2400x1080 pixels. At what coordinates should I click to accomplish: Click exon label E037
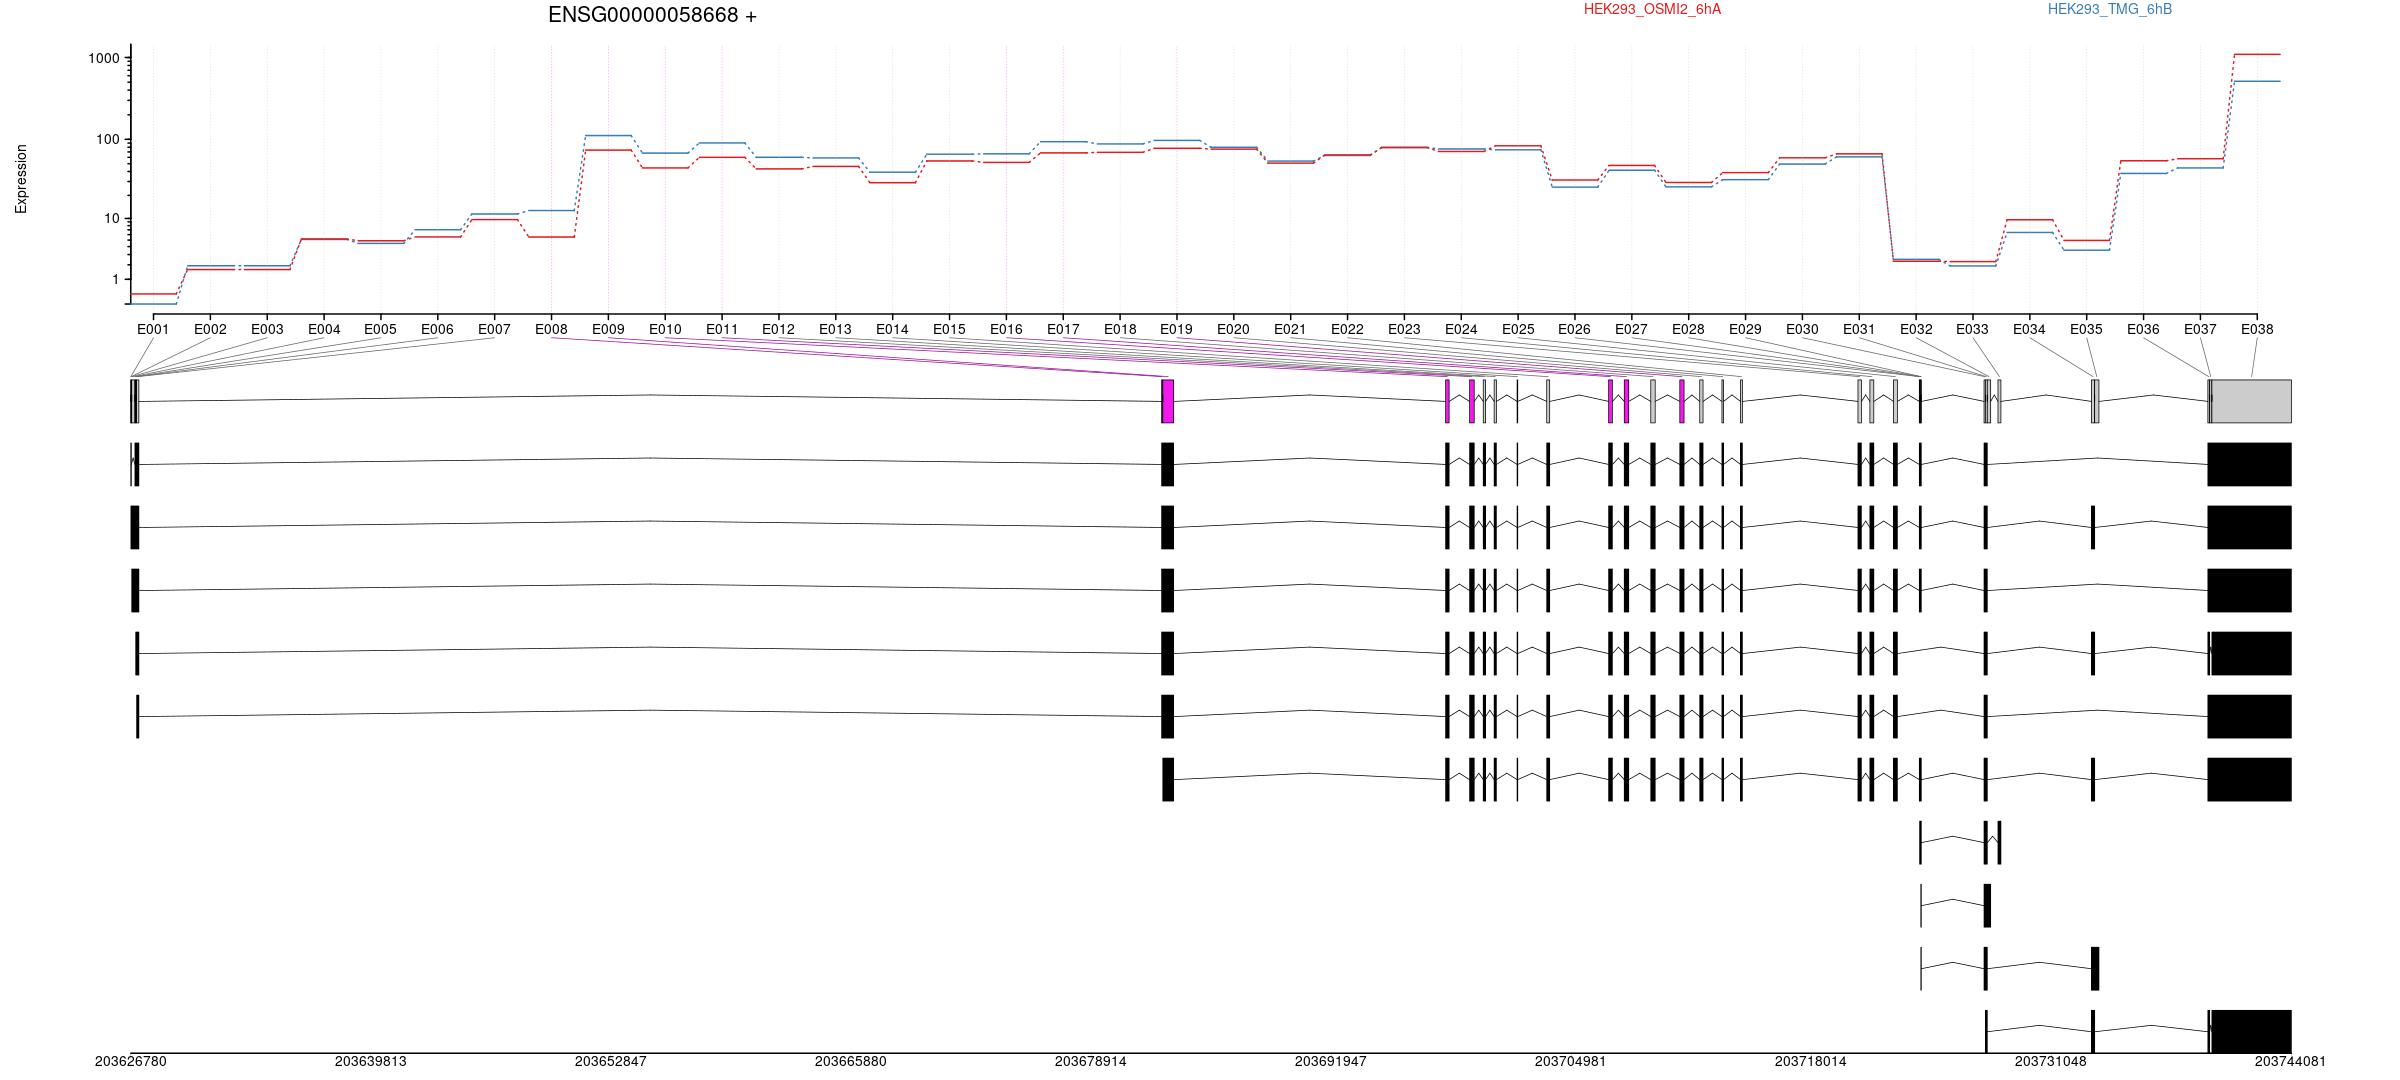click(2200, 329)
